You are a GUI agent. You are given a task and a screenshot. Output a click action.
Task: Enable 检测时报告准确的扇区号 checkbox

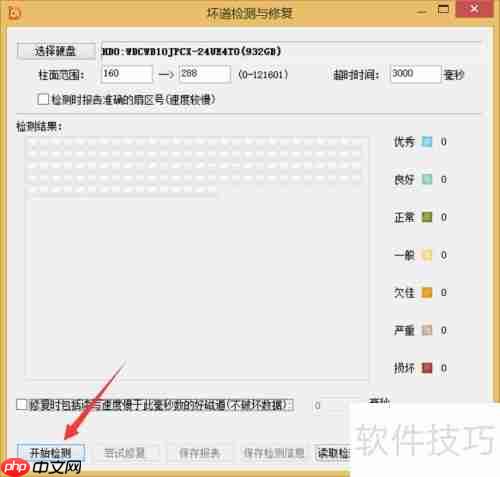tap(43, 99)
